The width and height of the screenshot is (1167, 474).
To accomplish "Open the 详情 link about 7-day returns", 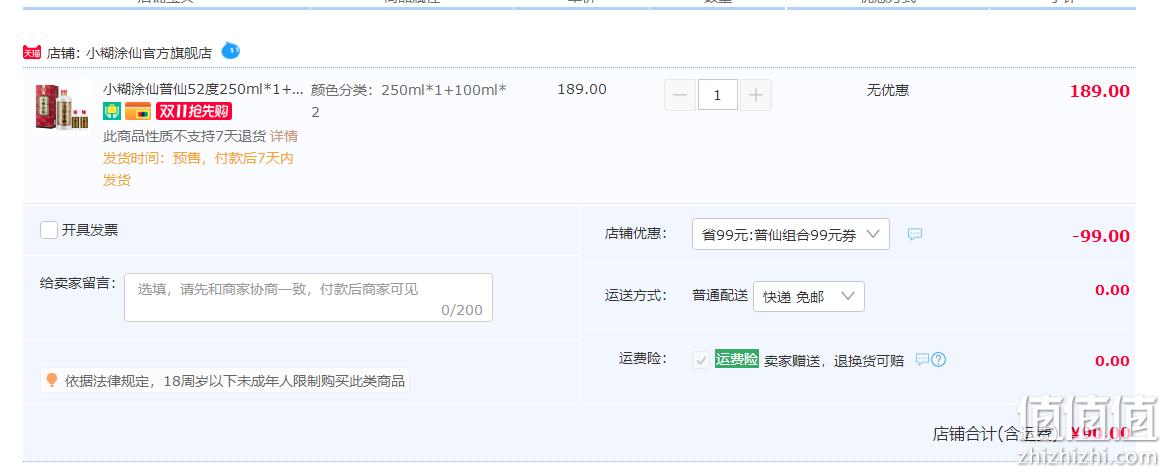I will [x=284, y=136].
